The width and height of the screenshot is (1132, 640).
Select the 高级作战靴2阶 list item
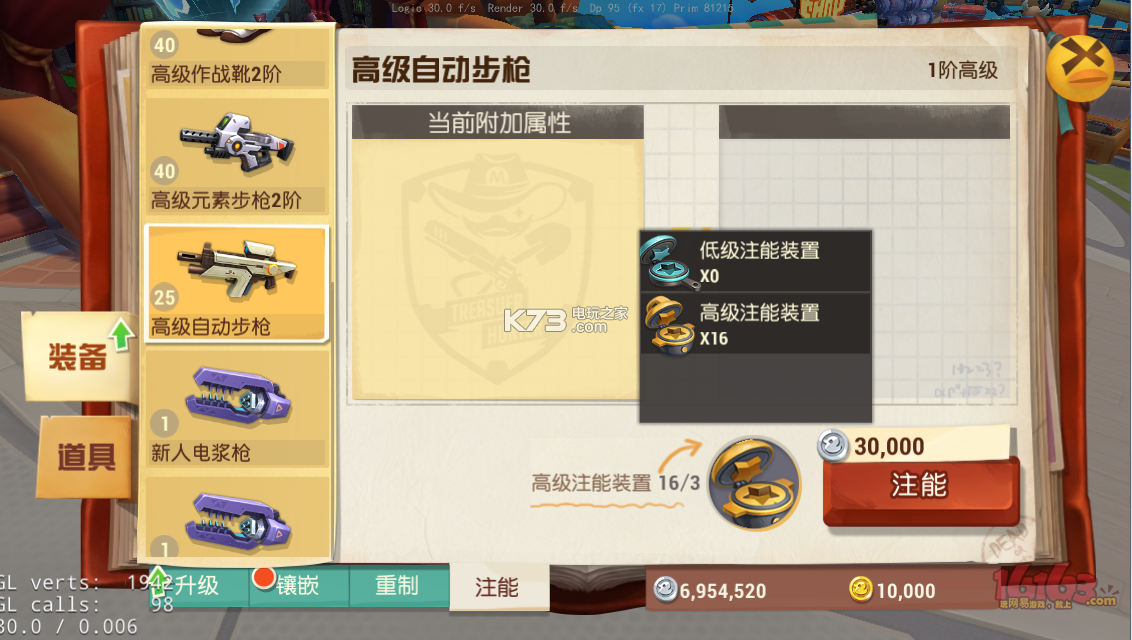tap(237, 58)
